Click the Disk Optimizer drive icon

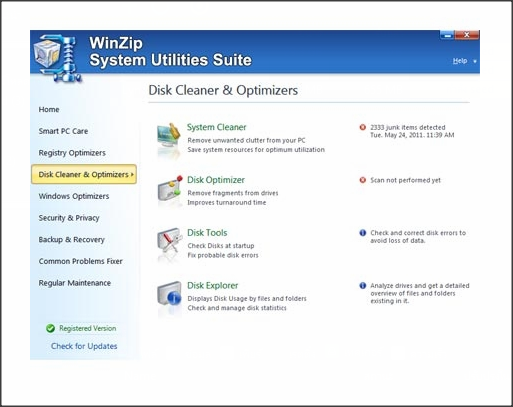pyautogui.click(x=170, y=189)
